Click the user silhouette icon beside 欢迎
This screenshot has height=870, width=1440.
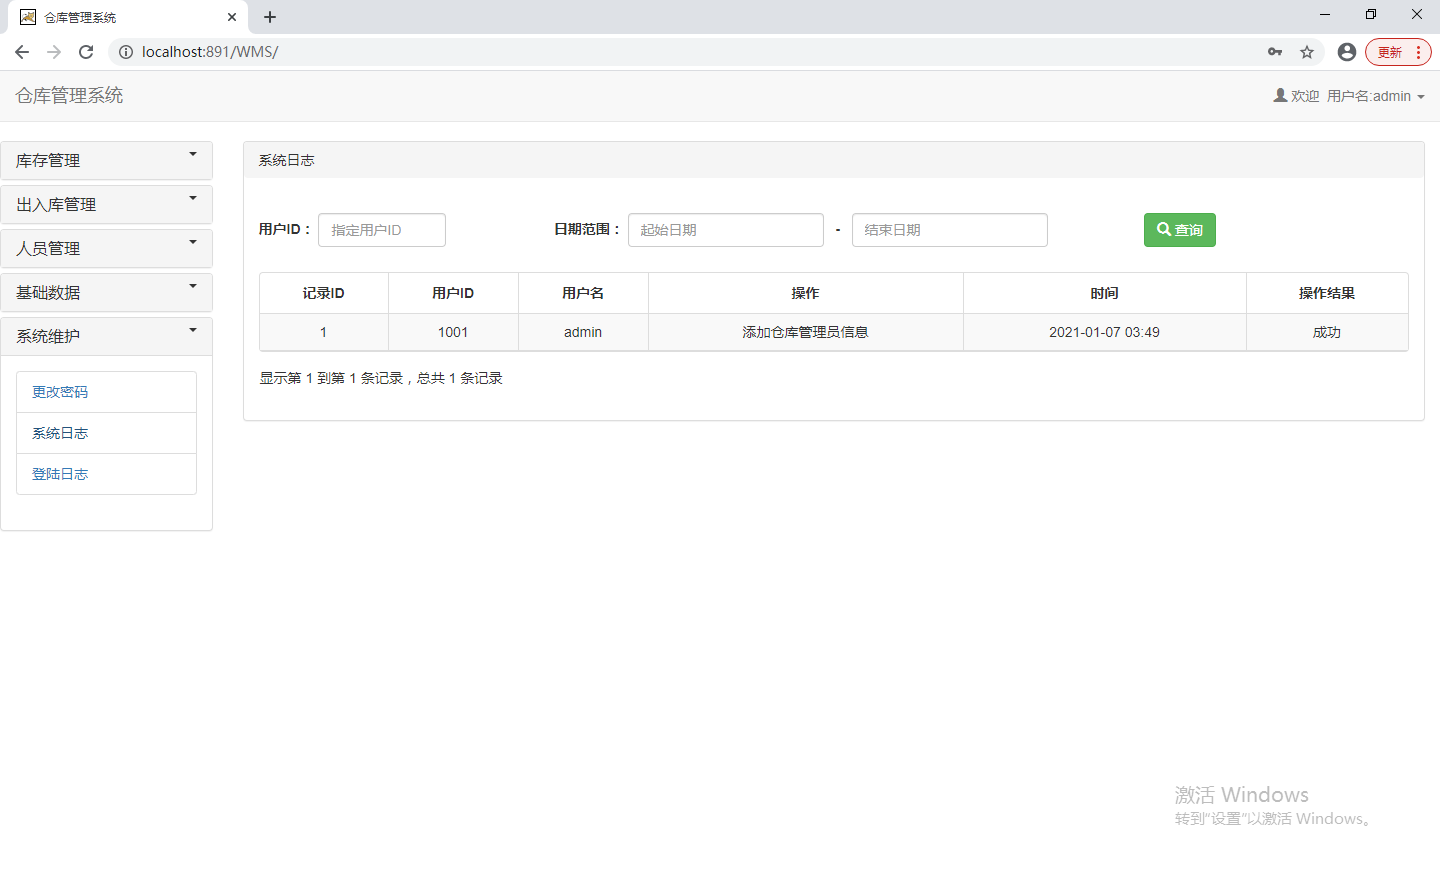coord(1280,95)
